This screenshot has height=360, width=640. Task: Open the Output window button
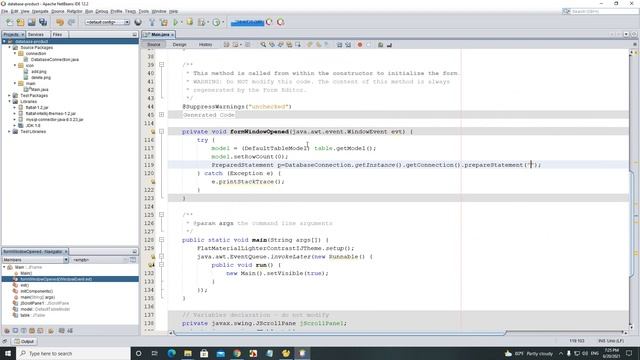coord(24,341)
